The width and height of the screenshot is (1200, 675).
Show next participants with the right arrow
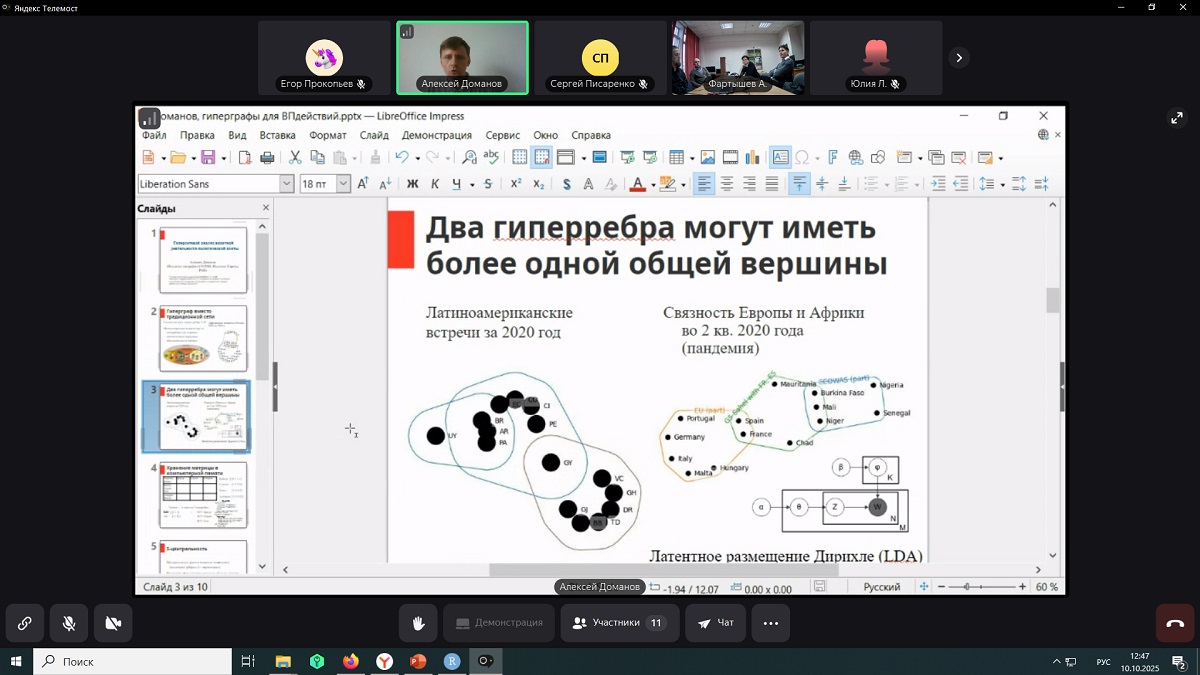pos(958,58)
